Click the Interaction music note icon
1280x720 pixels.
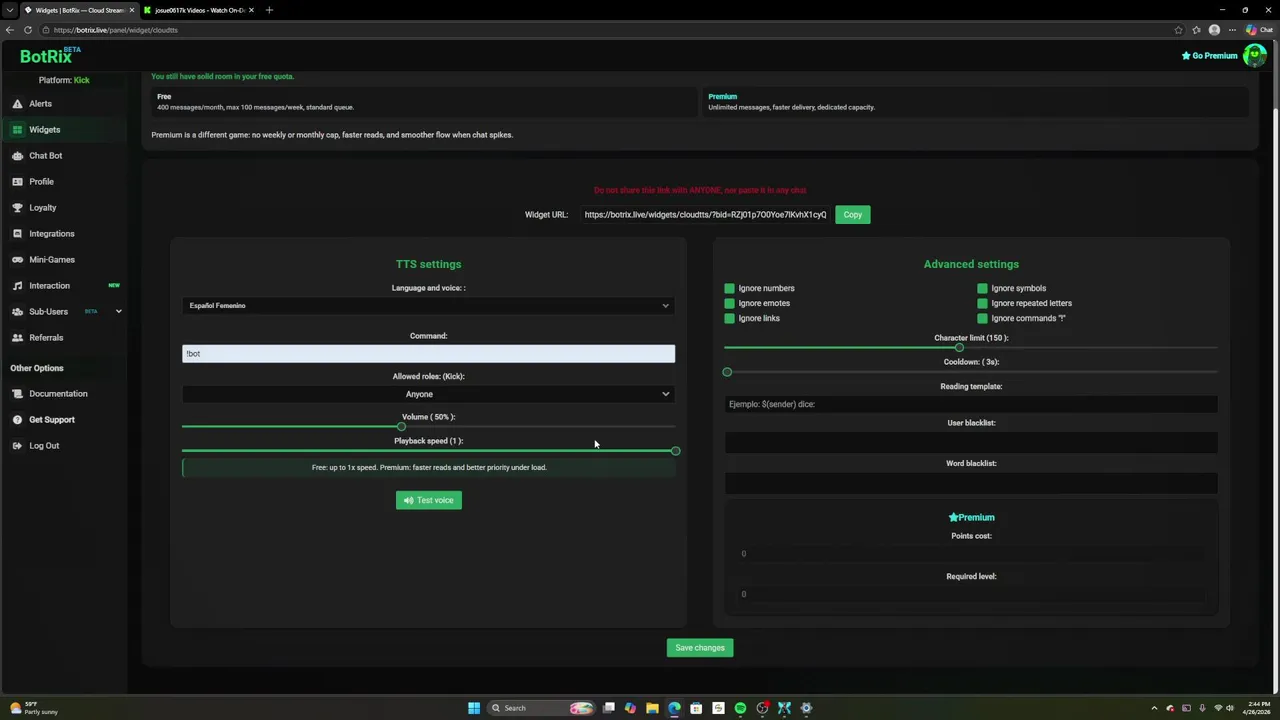(17, 286)
